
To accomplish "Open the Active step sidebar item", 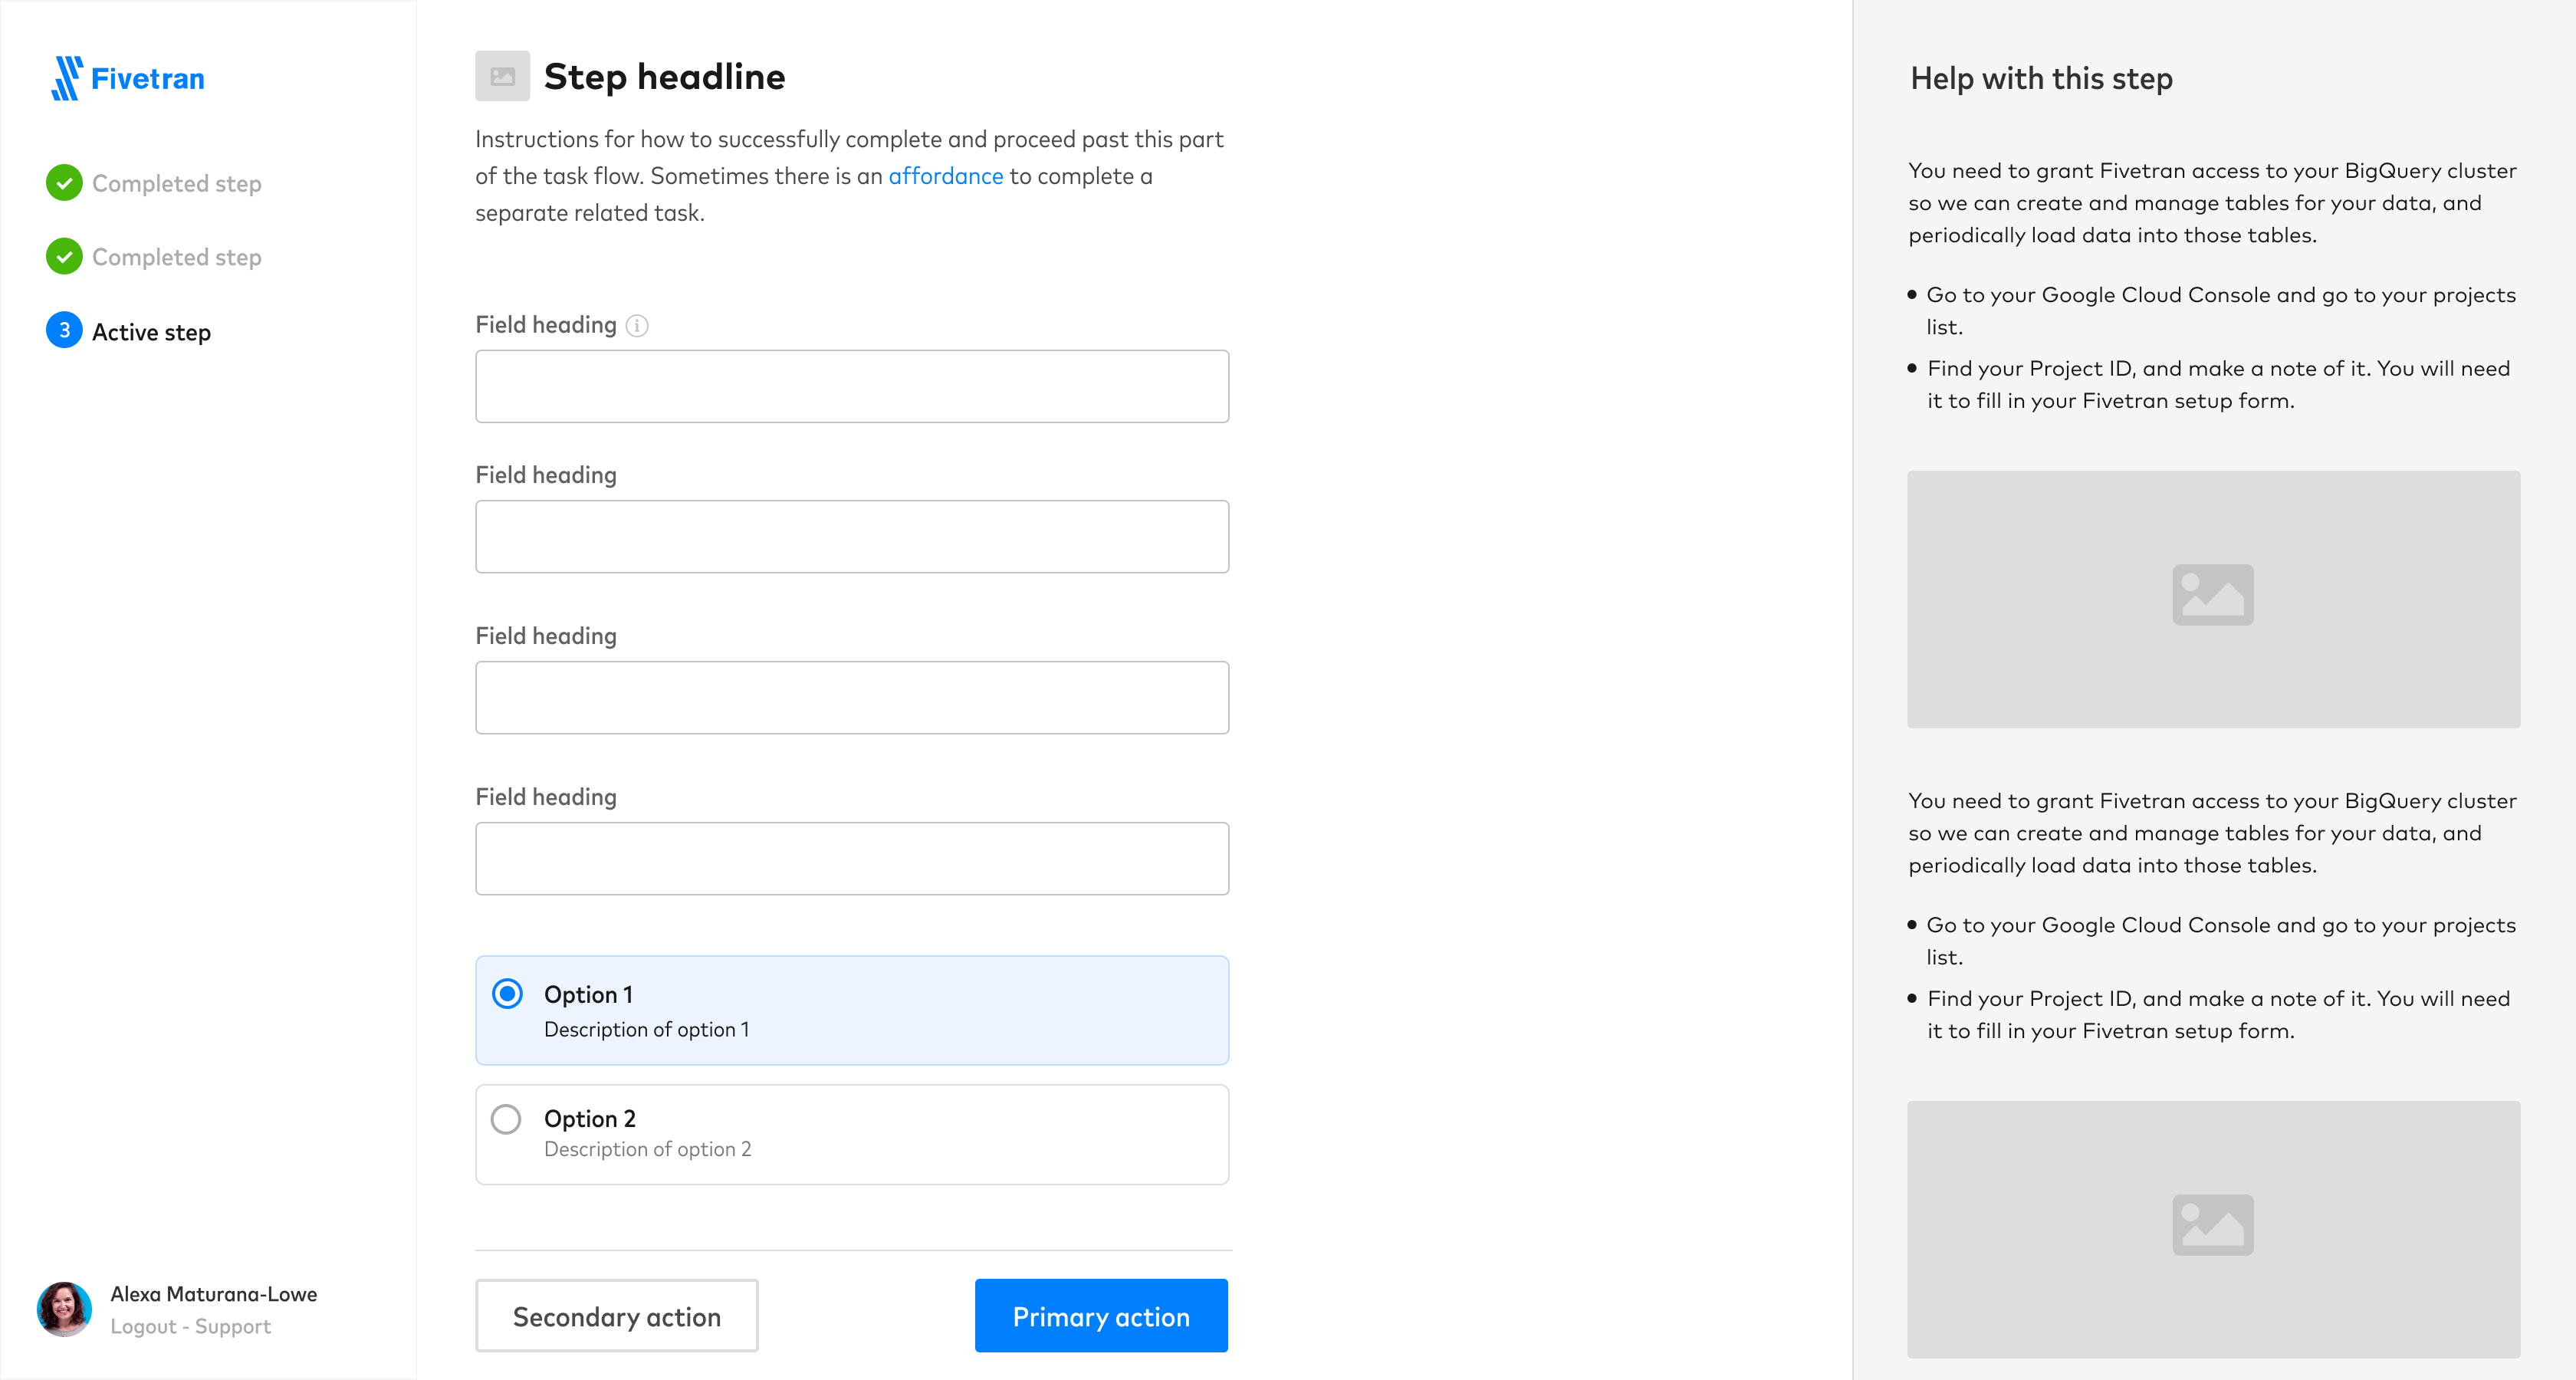I will [151, 332].
